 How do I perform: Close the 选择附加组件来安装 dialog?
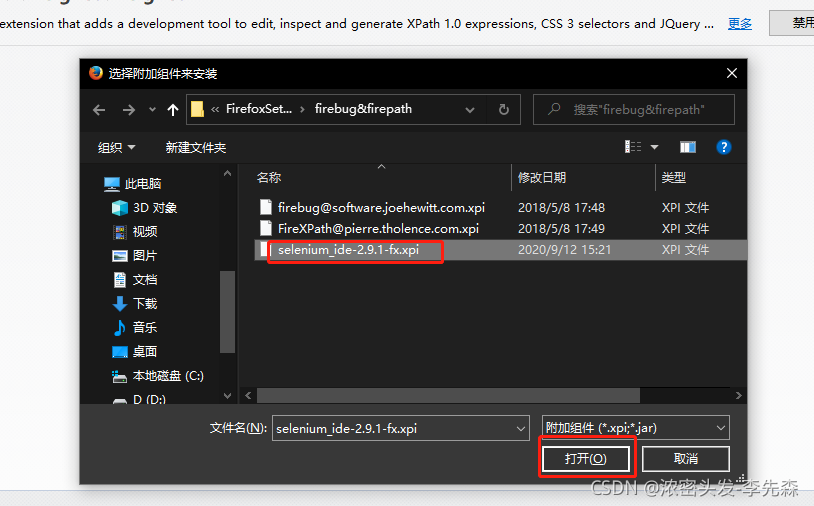point(732,73)
